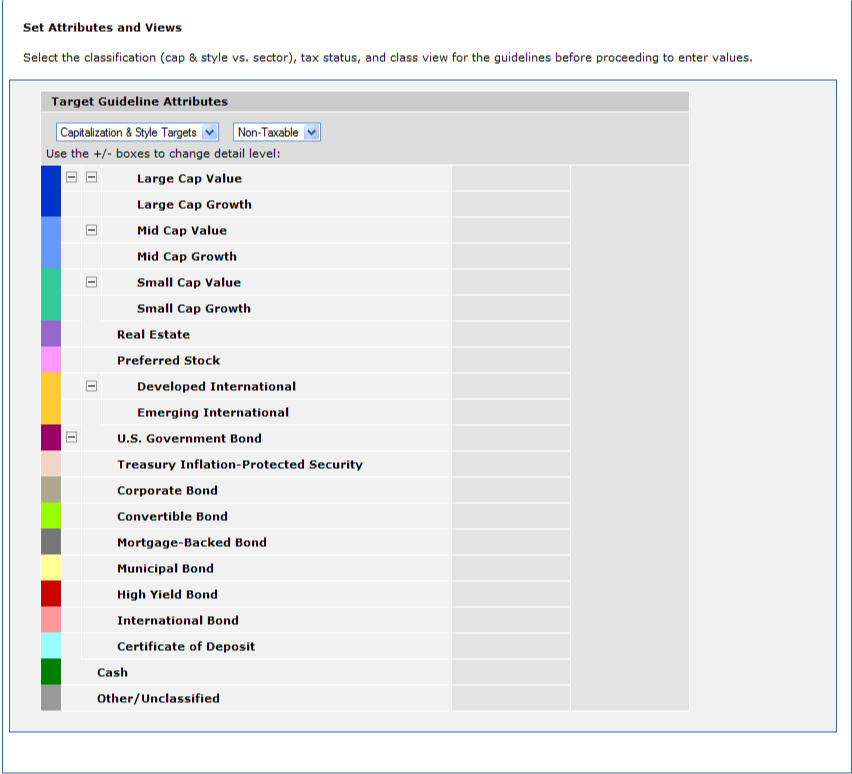Viewport: 852px width, 774px height.
Task: Click the dark green Cash color swatch
Action: tap(51, 672)
